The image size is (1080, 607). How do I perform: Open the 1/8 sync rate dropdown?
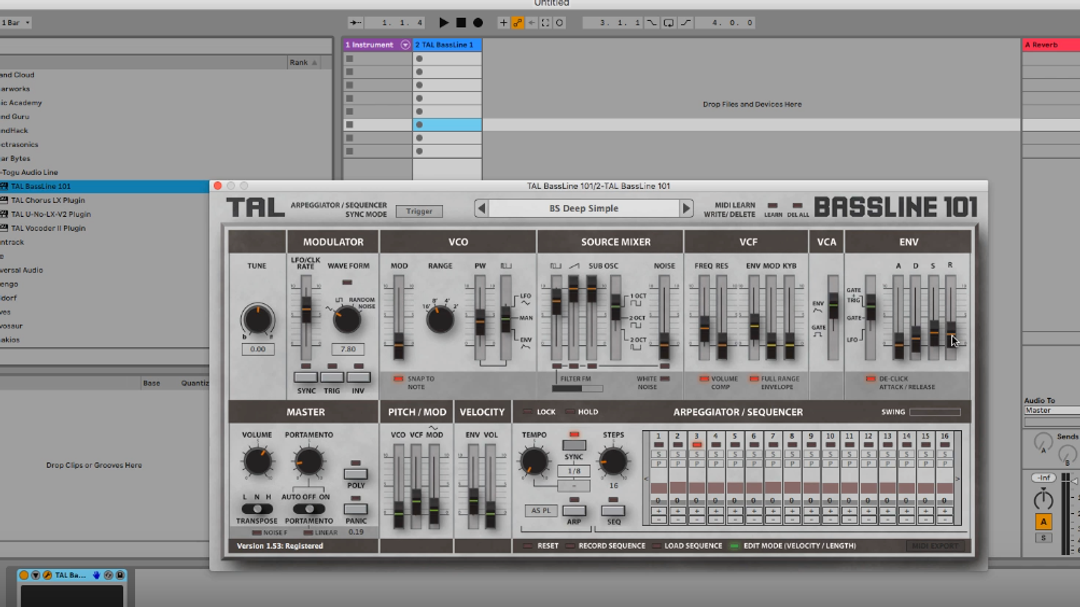[574, 471]
